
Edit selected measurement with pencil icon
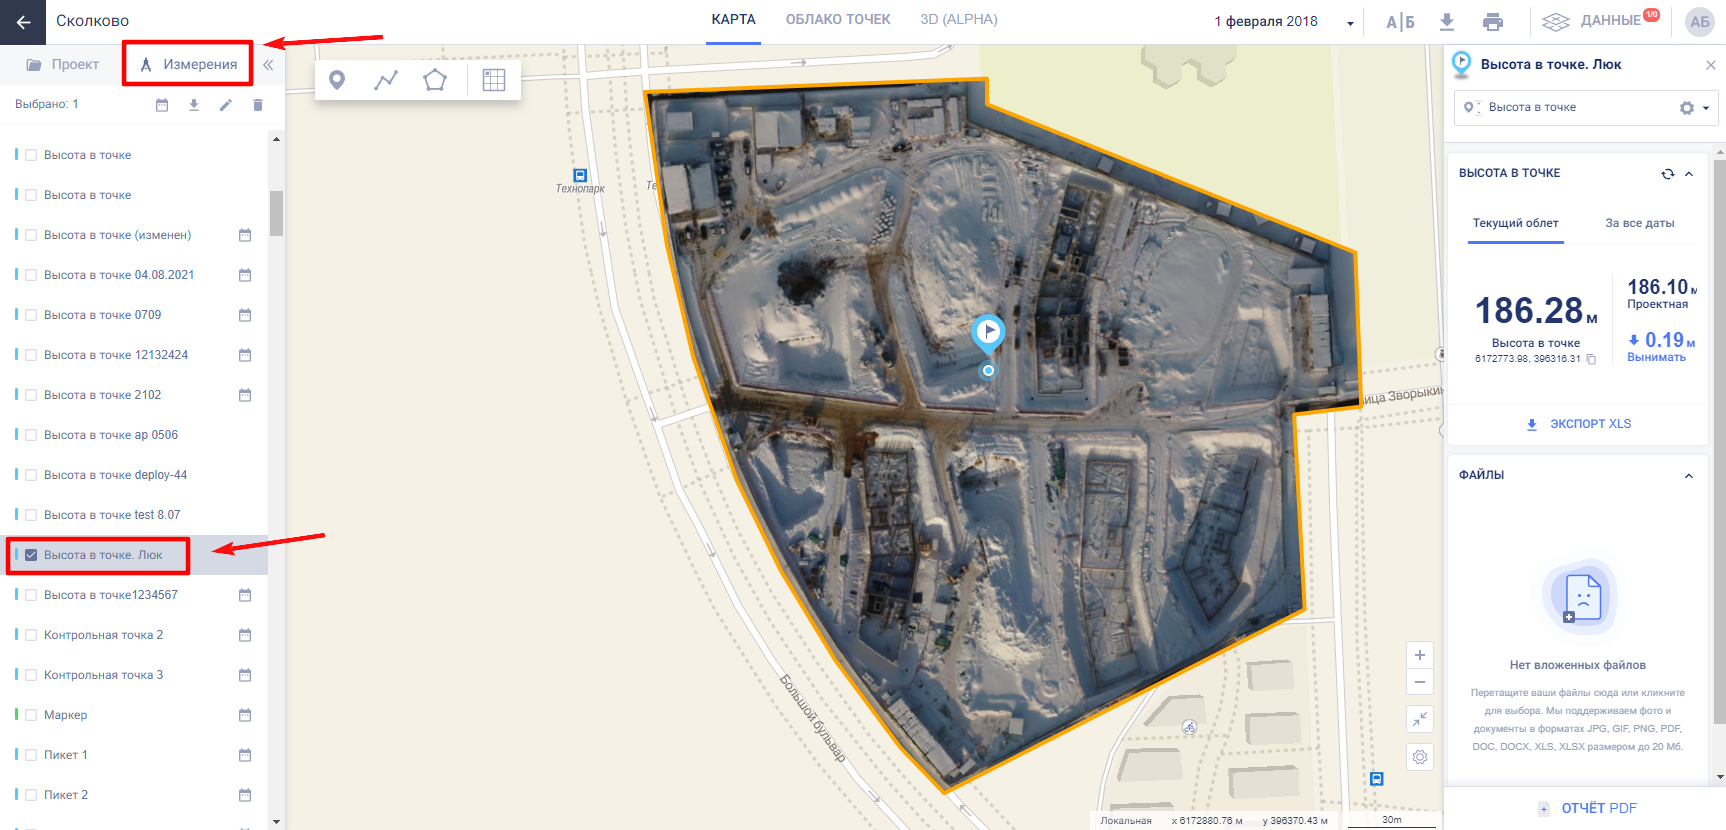(x=226, y=105)
